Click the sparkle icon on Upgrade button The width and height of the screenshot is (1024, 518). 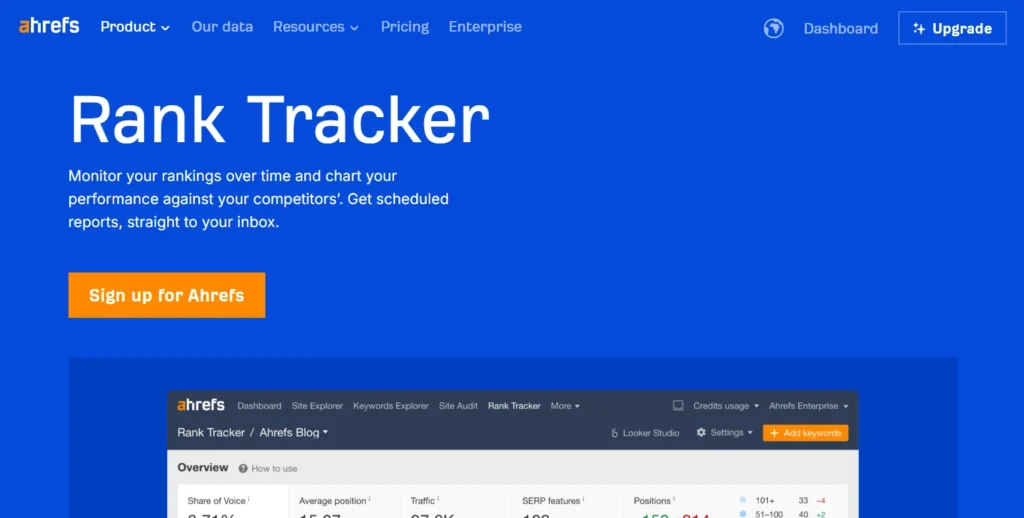pos(919,28)
